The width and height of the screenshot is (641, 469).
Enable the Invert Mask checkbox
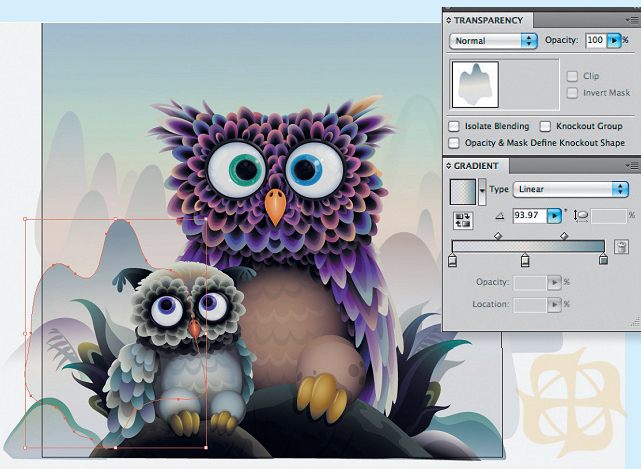point(572,93)
